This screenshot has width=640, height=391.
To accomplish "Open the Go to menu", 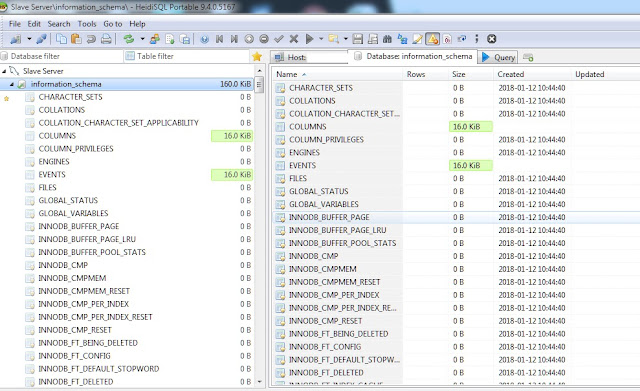I will [113, 24].
